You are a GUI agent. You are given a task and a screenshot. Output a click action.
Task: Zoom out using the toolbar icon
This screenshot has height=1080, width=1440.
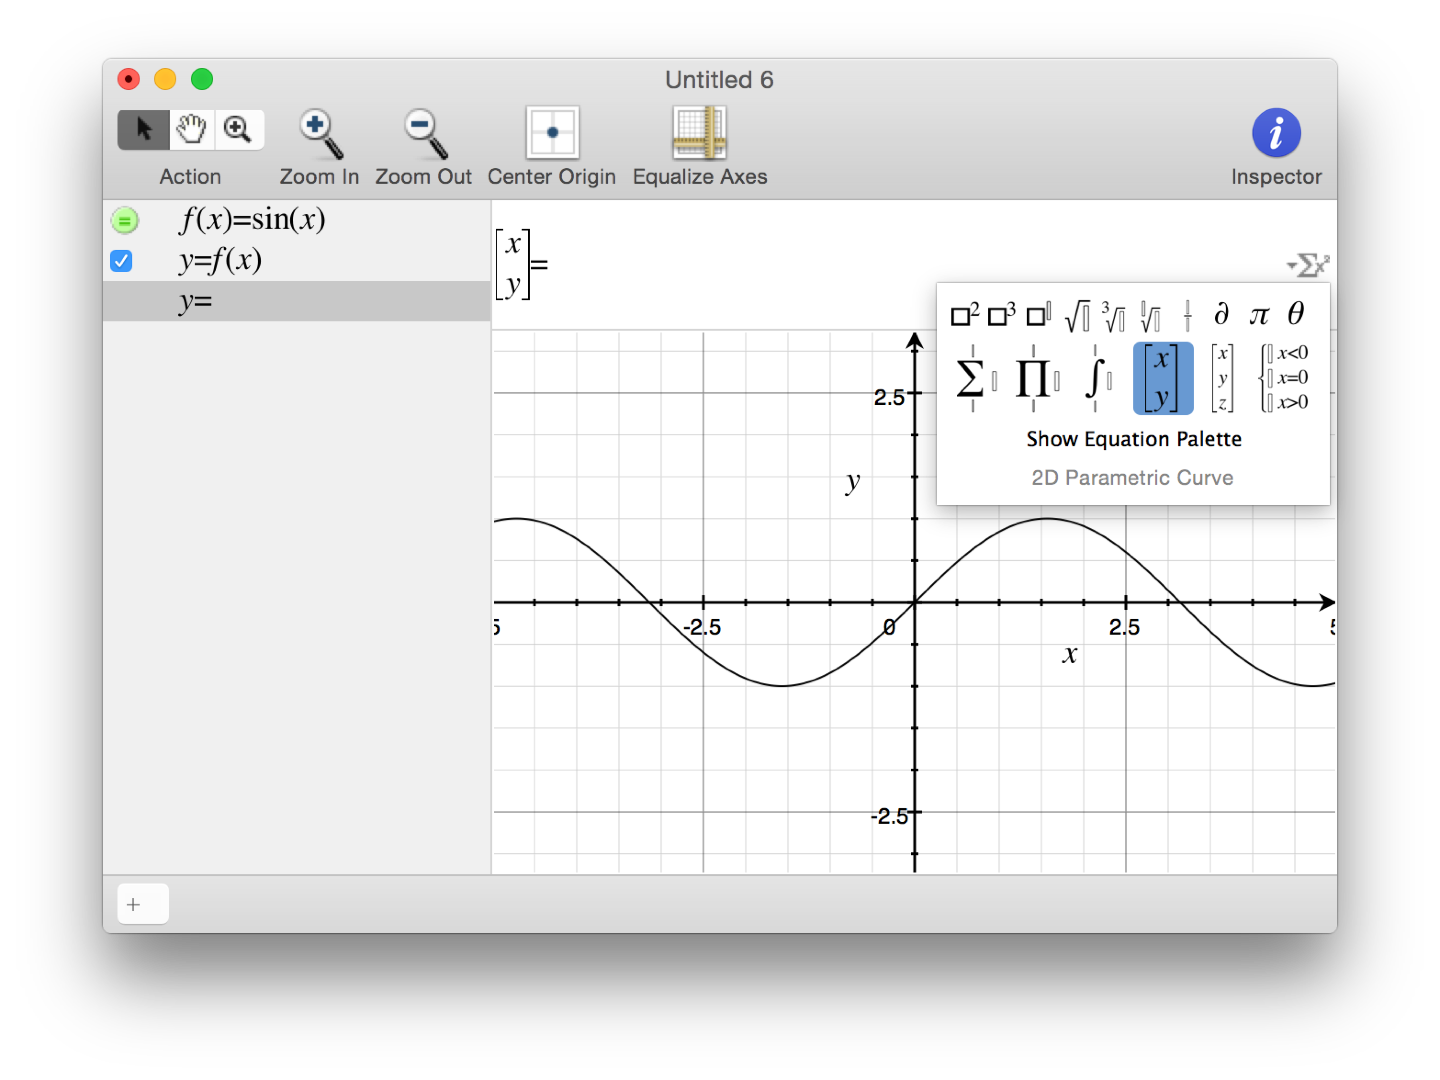[421, 132]
